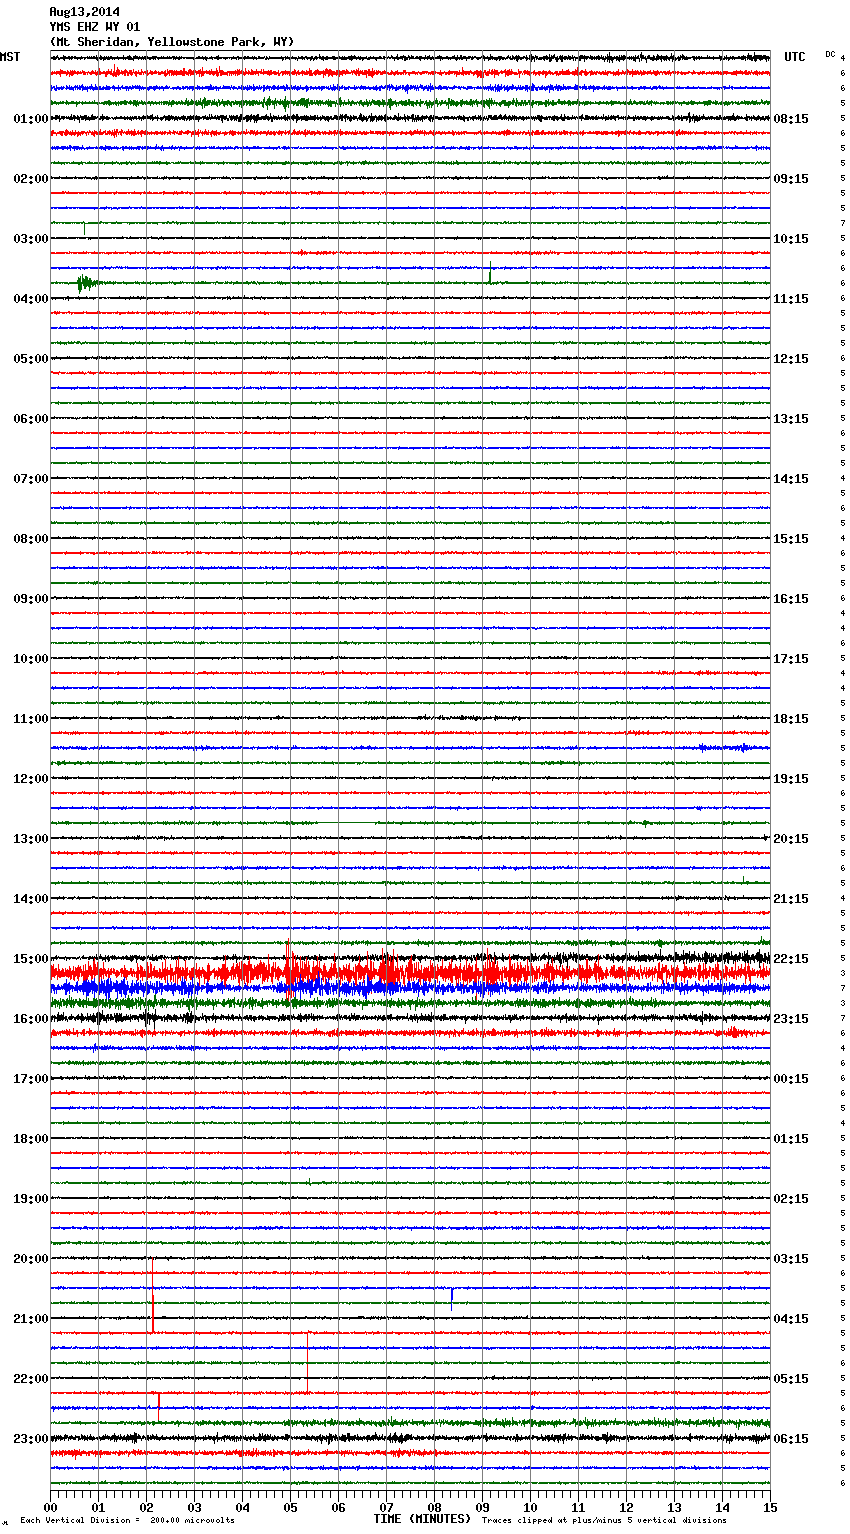The image size is (850, 1534).
Task: Select the 09:00 MST time label
Action: click(x=31, y=599)
